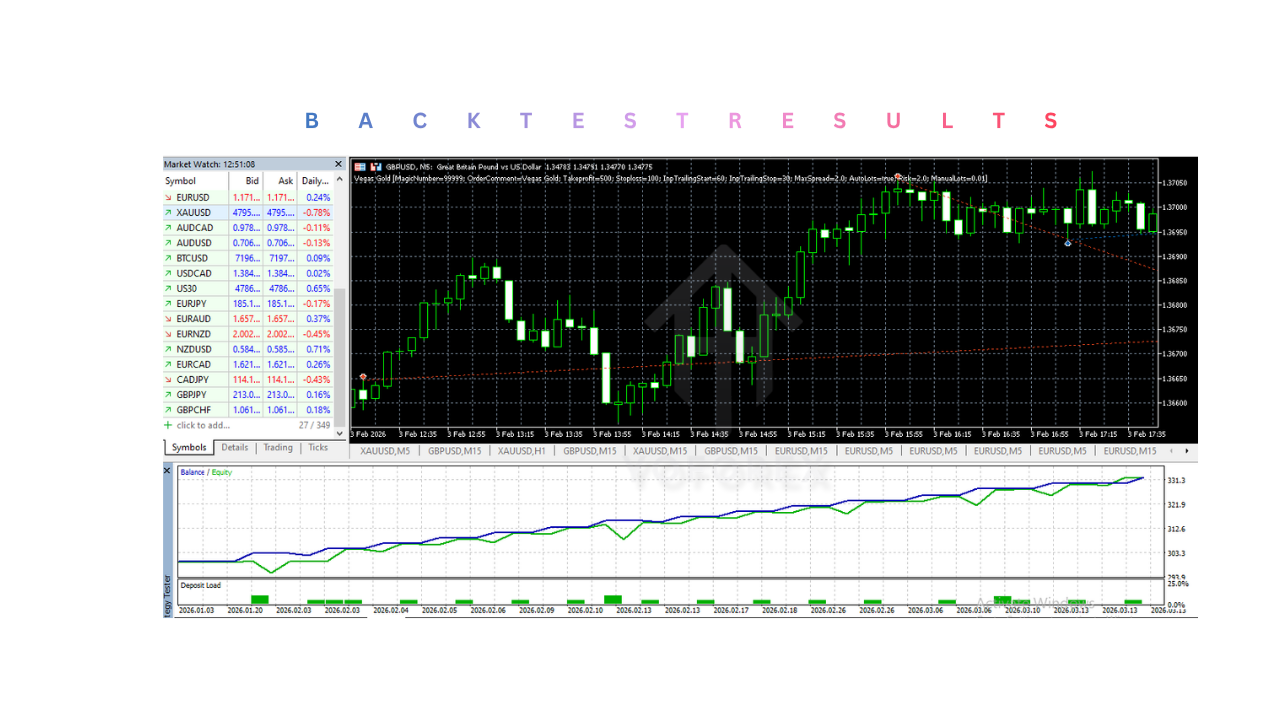Click the down-trend arrow beside EURUSD
The height and width of the screenshot is (720, 1280).
170,197
